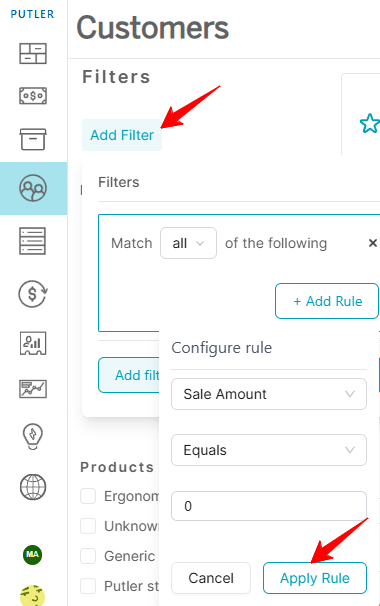
Task: Expand the Equals operator dropdown
Action: click(269, 450)
